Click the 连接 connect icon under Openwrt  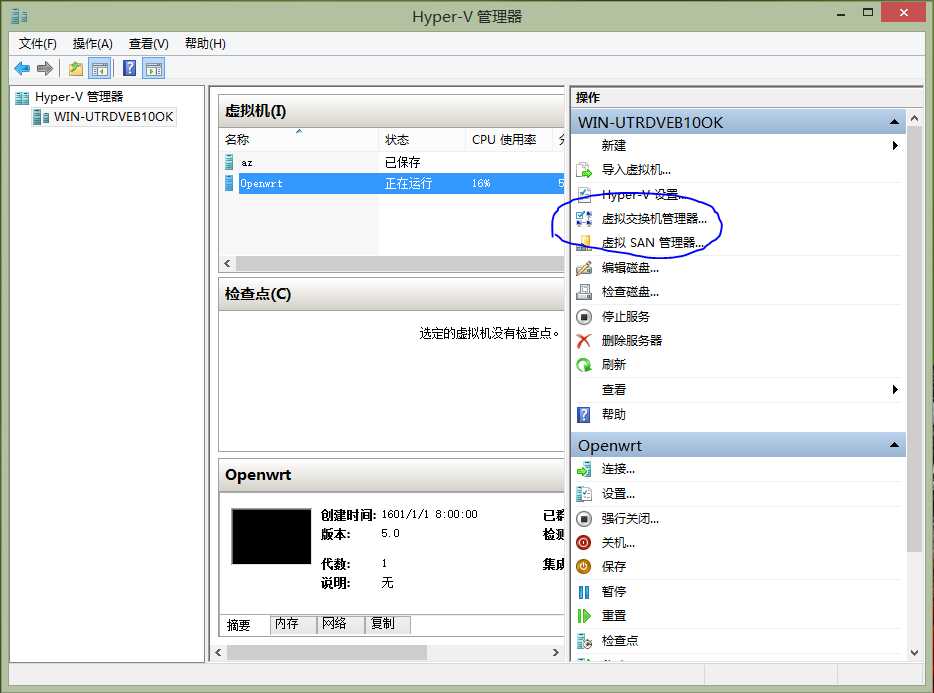(x=584, y=470)
